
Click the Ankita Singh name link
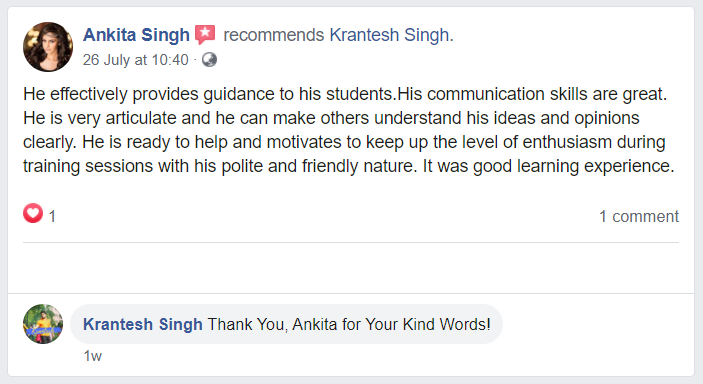pos(136,35)
